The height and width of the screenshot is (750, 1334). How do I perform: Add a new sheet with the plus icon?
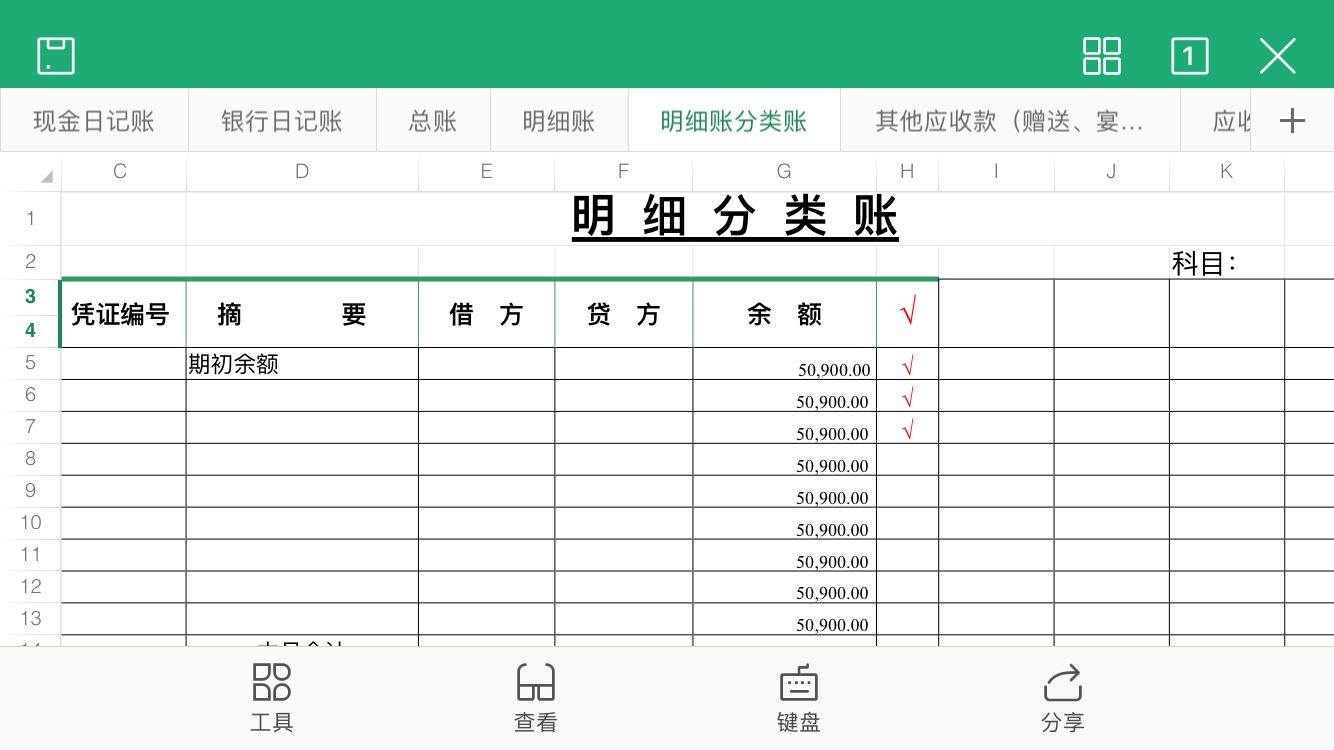point(1292,120)
